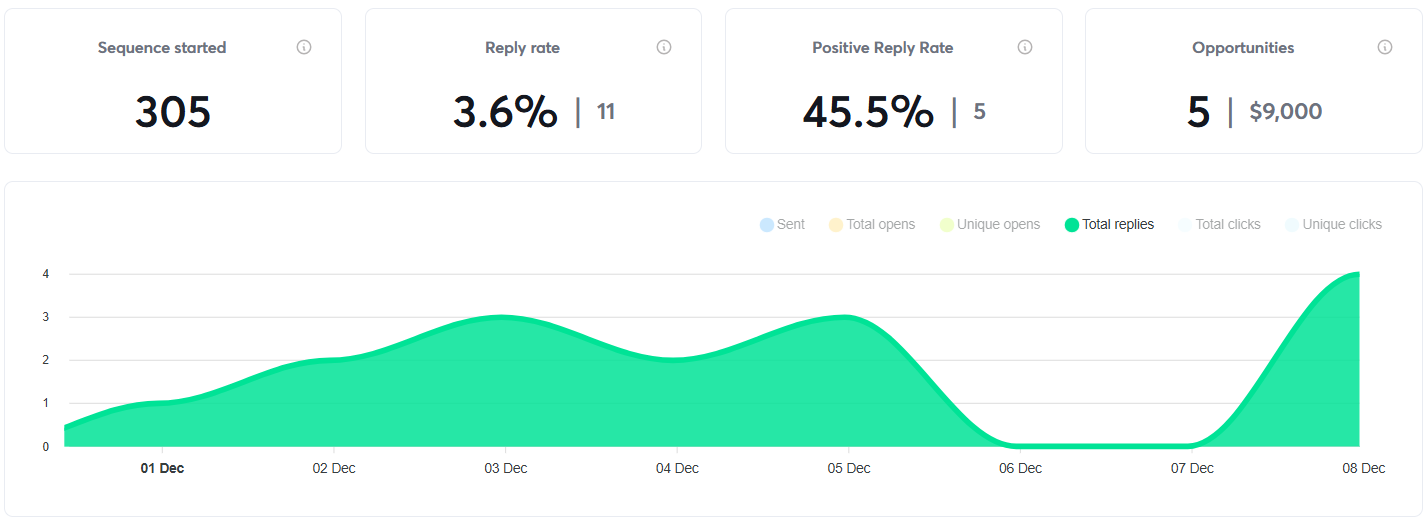Click the info icon beside Sequence started
This screenshot has height=520, width=1427.
(304, 47)
